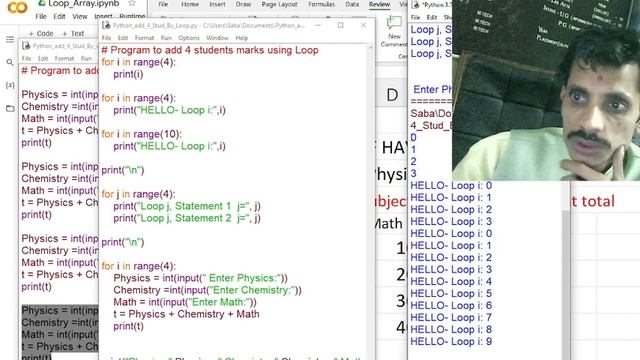Switch to Excel Page Layout tab
Screen dimensions: 640x360
(279, 4)
